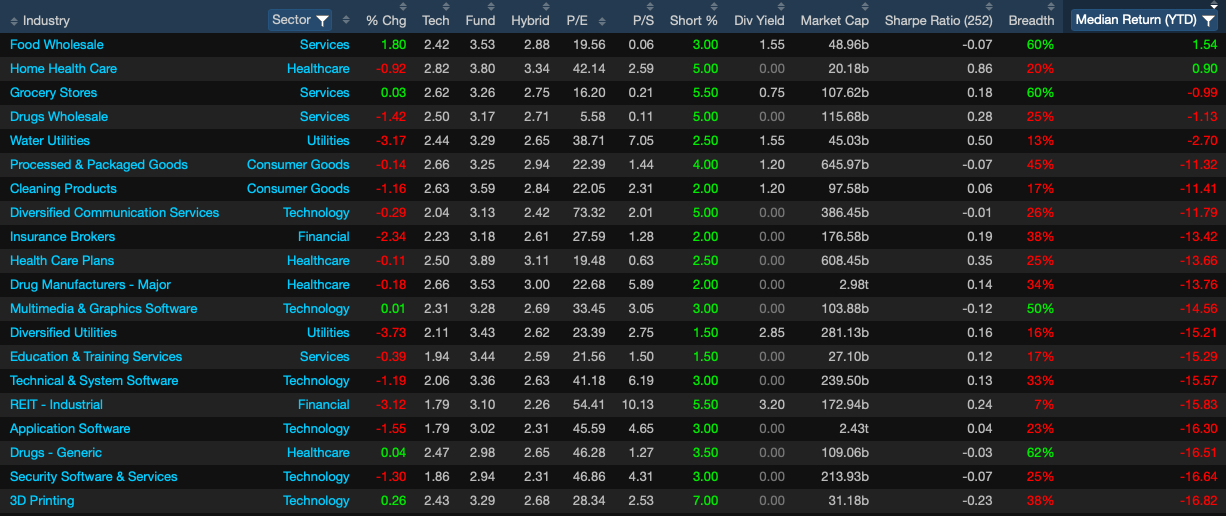Open the Application Software industry link

tap(70, 429)
